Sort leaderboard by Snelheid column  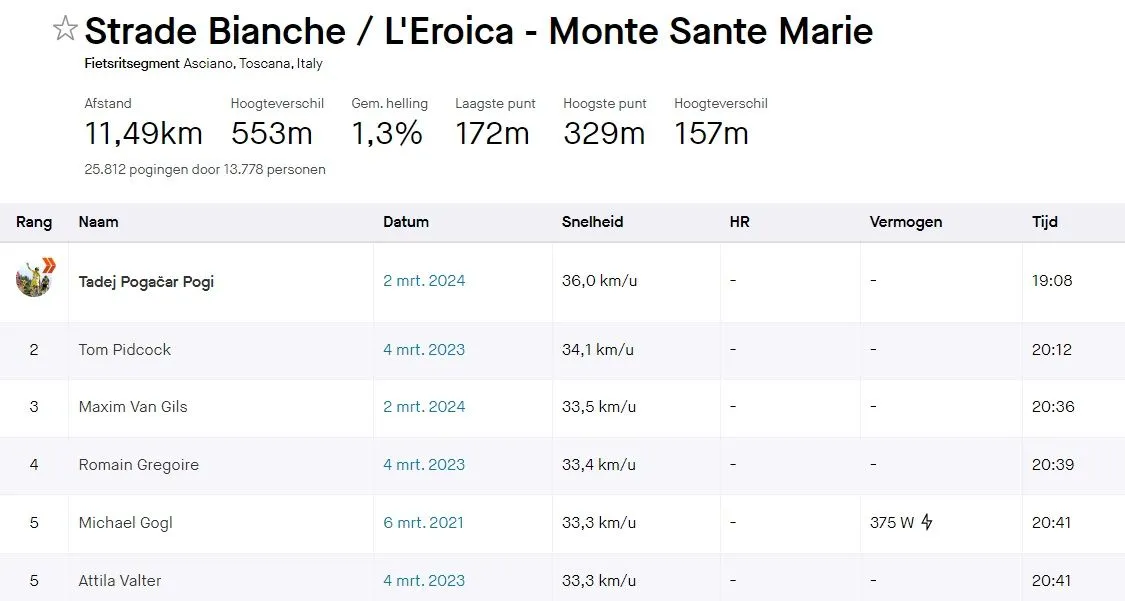(593, 222)
